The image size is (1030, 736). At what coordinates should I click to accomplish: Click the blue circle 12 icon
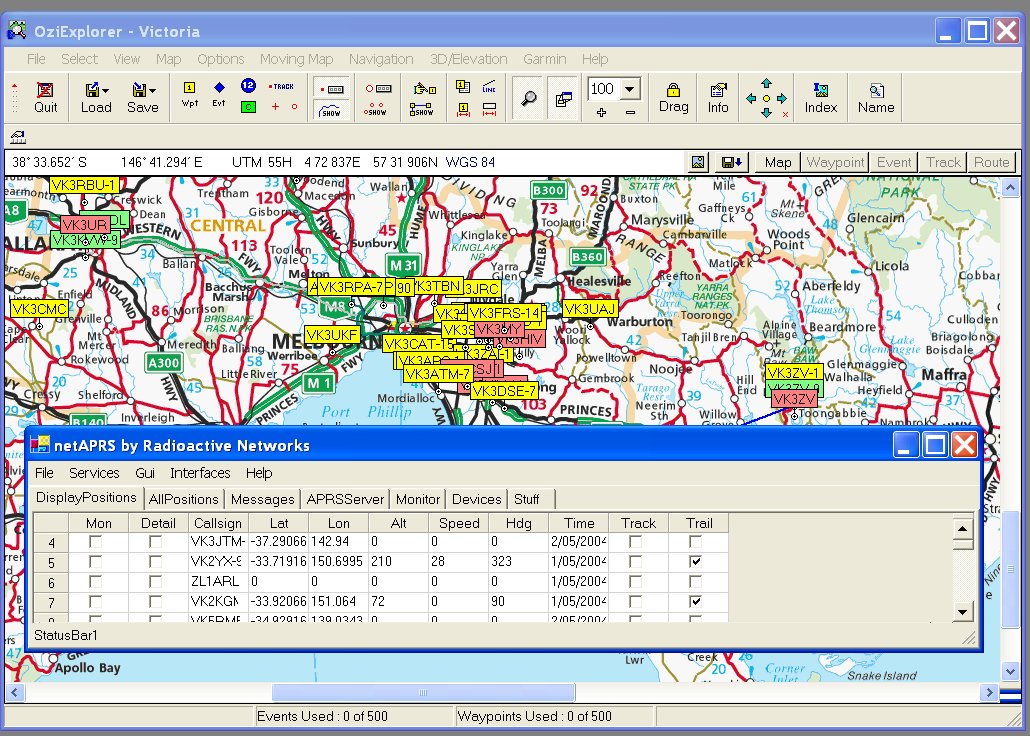click(x=248, y=85)
